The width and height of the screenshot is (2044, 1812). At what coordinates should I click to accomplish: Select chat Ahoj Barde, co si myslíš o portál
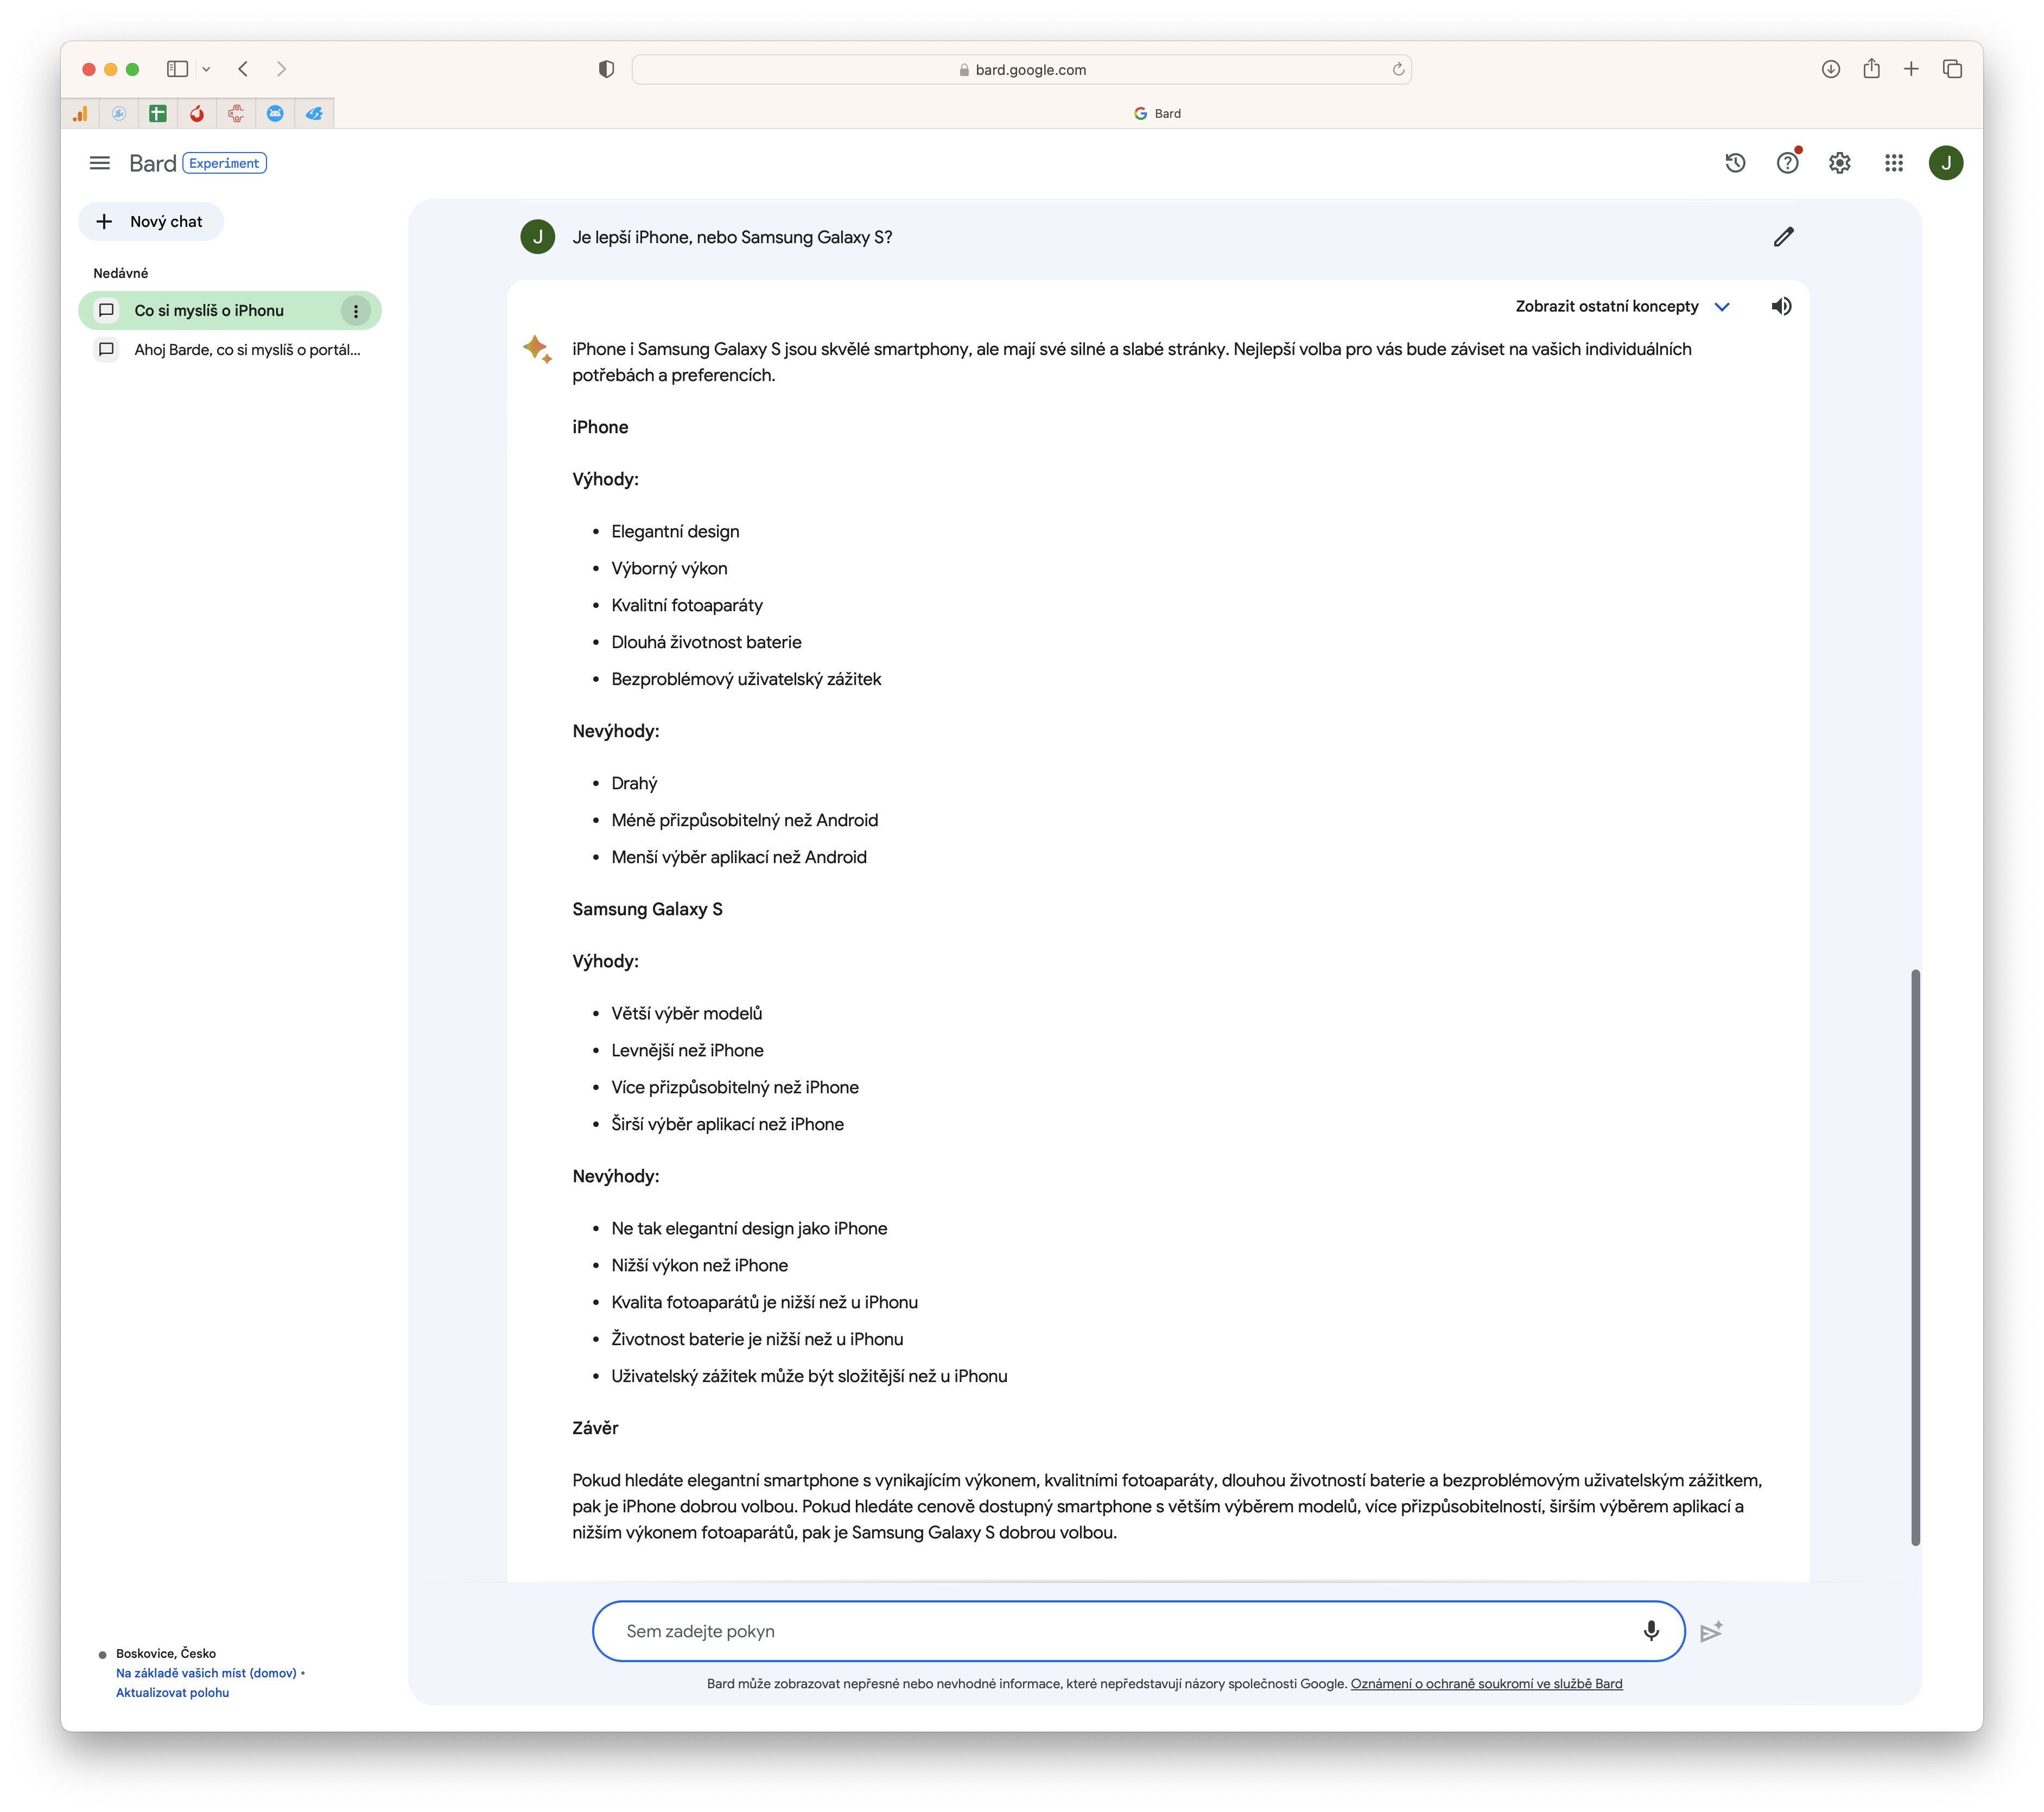pos(246,350)
